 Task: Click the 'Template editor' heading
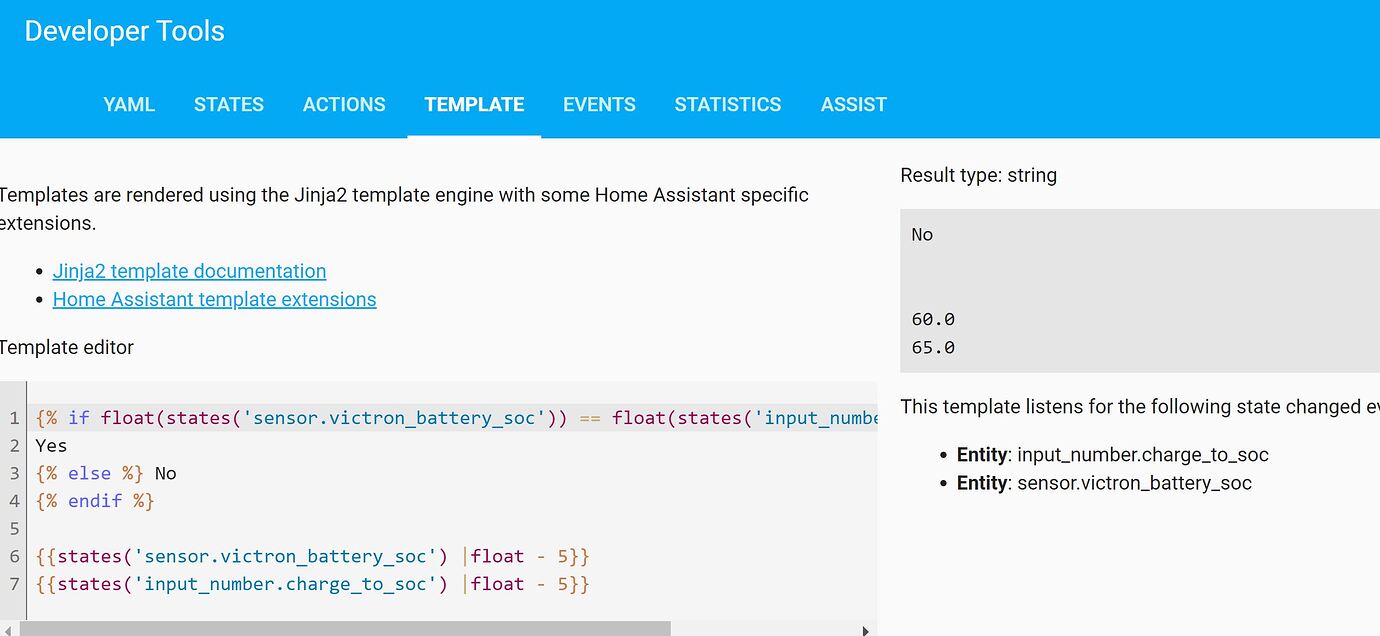point(66,347)
